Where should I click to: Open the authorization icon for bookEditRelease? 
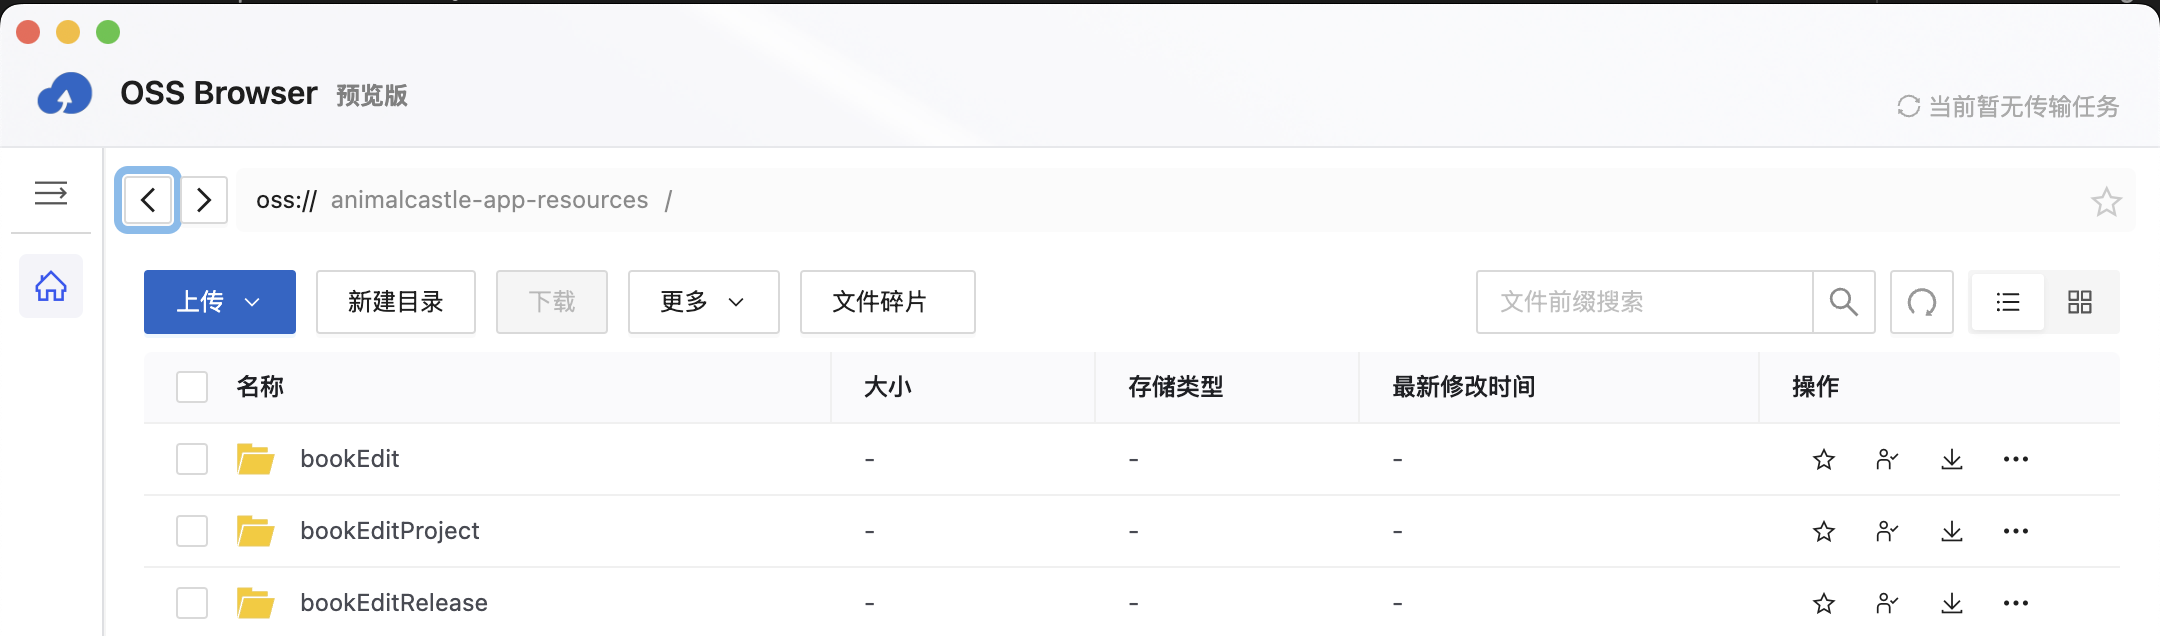coord(1887,603)
